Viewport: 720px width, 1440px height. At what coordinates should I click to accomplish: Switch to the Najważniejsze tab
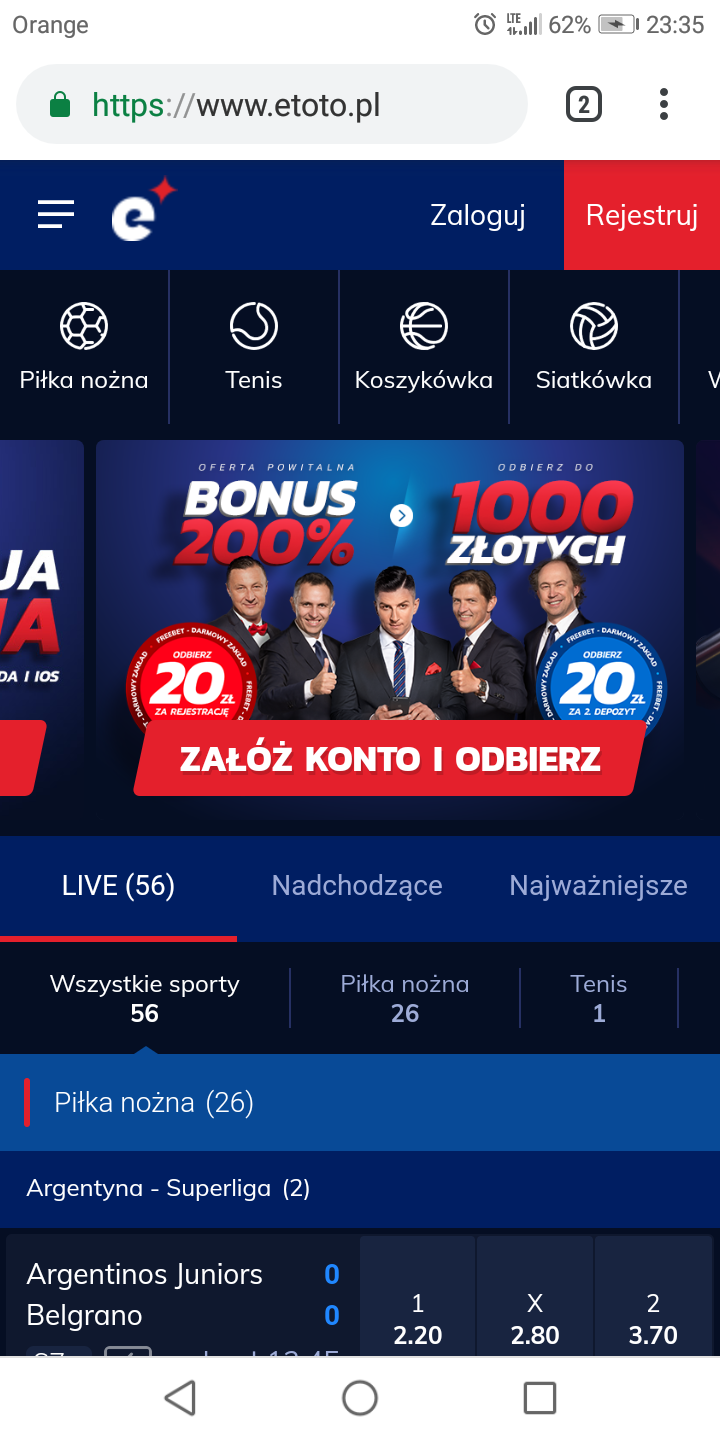598,886
